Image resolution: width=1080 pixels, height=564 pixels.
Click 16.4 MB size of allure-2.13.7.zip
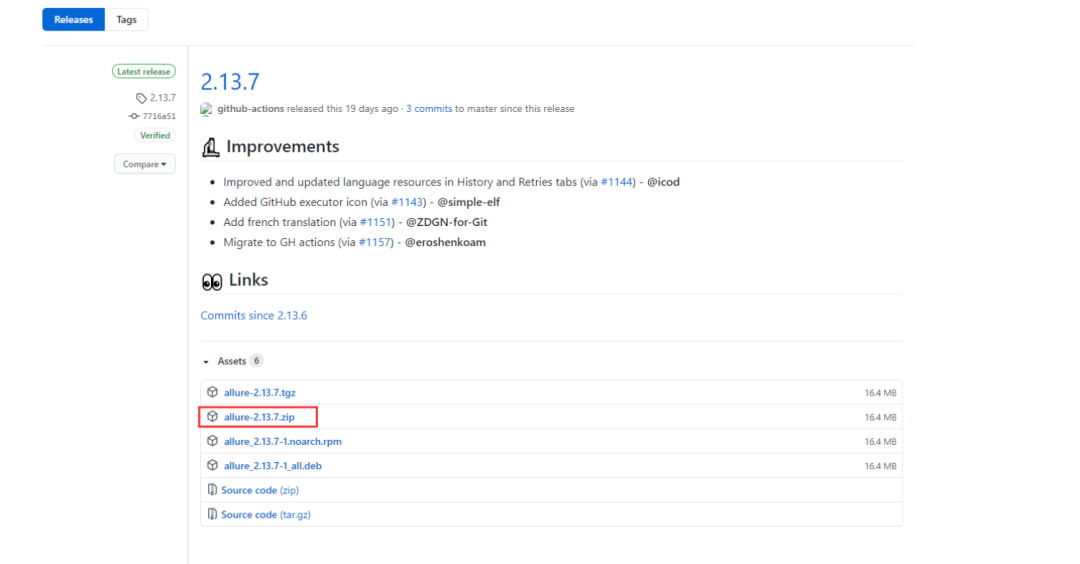(x=880, y=417)
